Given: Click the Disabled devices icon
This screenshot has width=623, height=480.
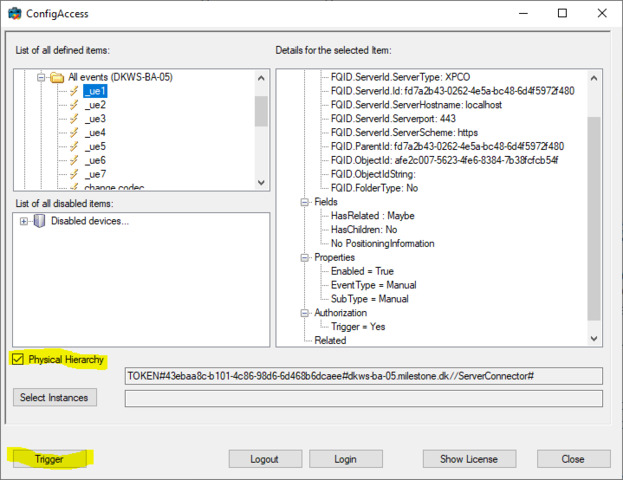Looking at the screenshot, I should coord(40,221).
